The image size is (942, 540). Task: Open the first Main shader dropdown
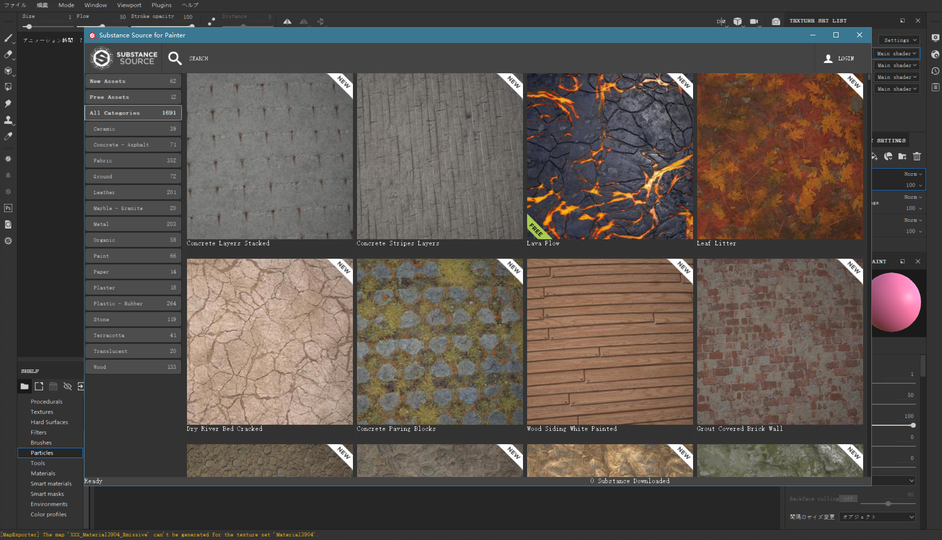click(896, 53)
